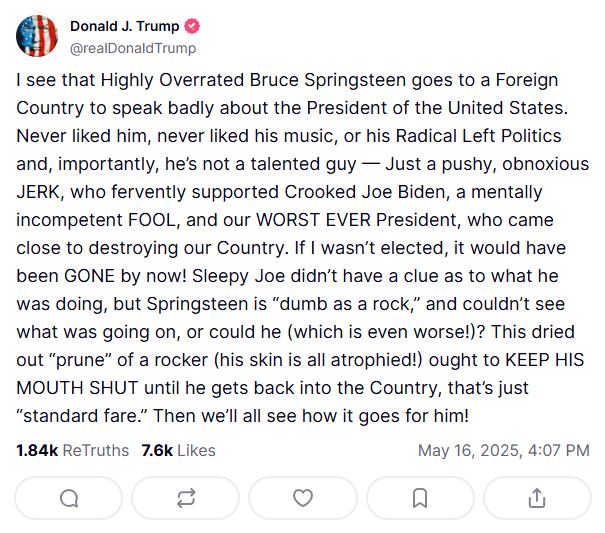Open the Donald J. Trump display name
The height and width of the screenshot is (533, 605).
(x=125, y=26)
